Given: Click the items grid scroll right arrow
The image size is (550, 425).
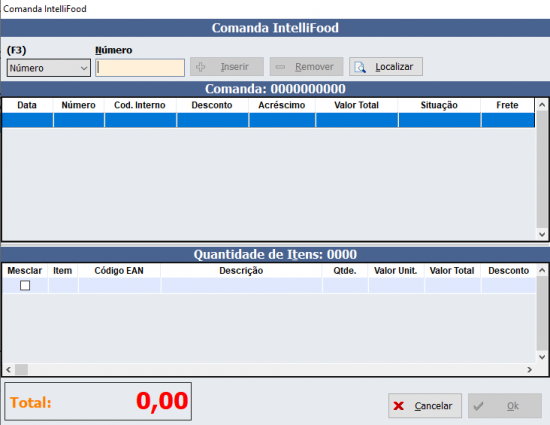Looking at the screenshot, I should (530, 370).
